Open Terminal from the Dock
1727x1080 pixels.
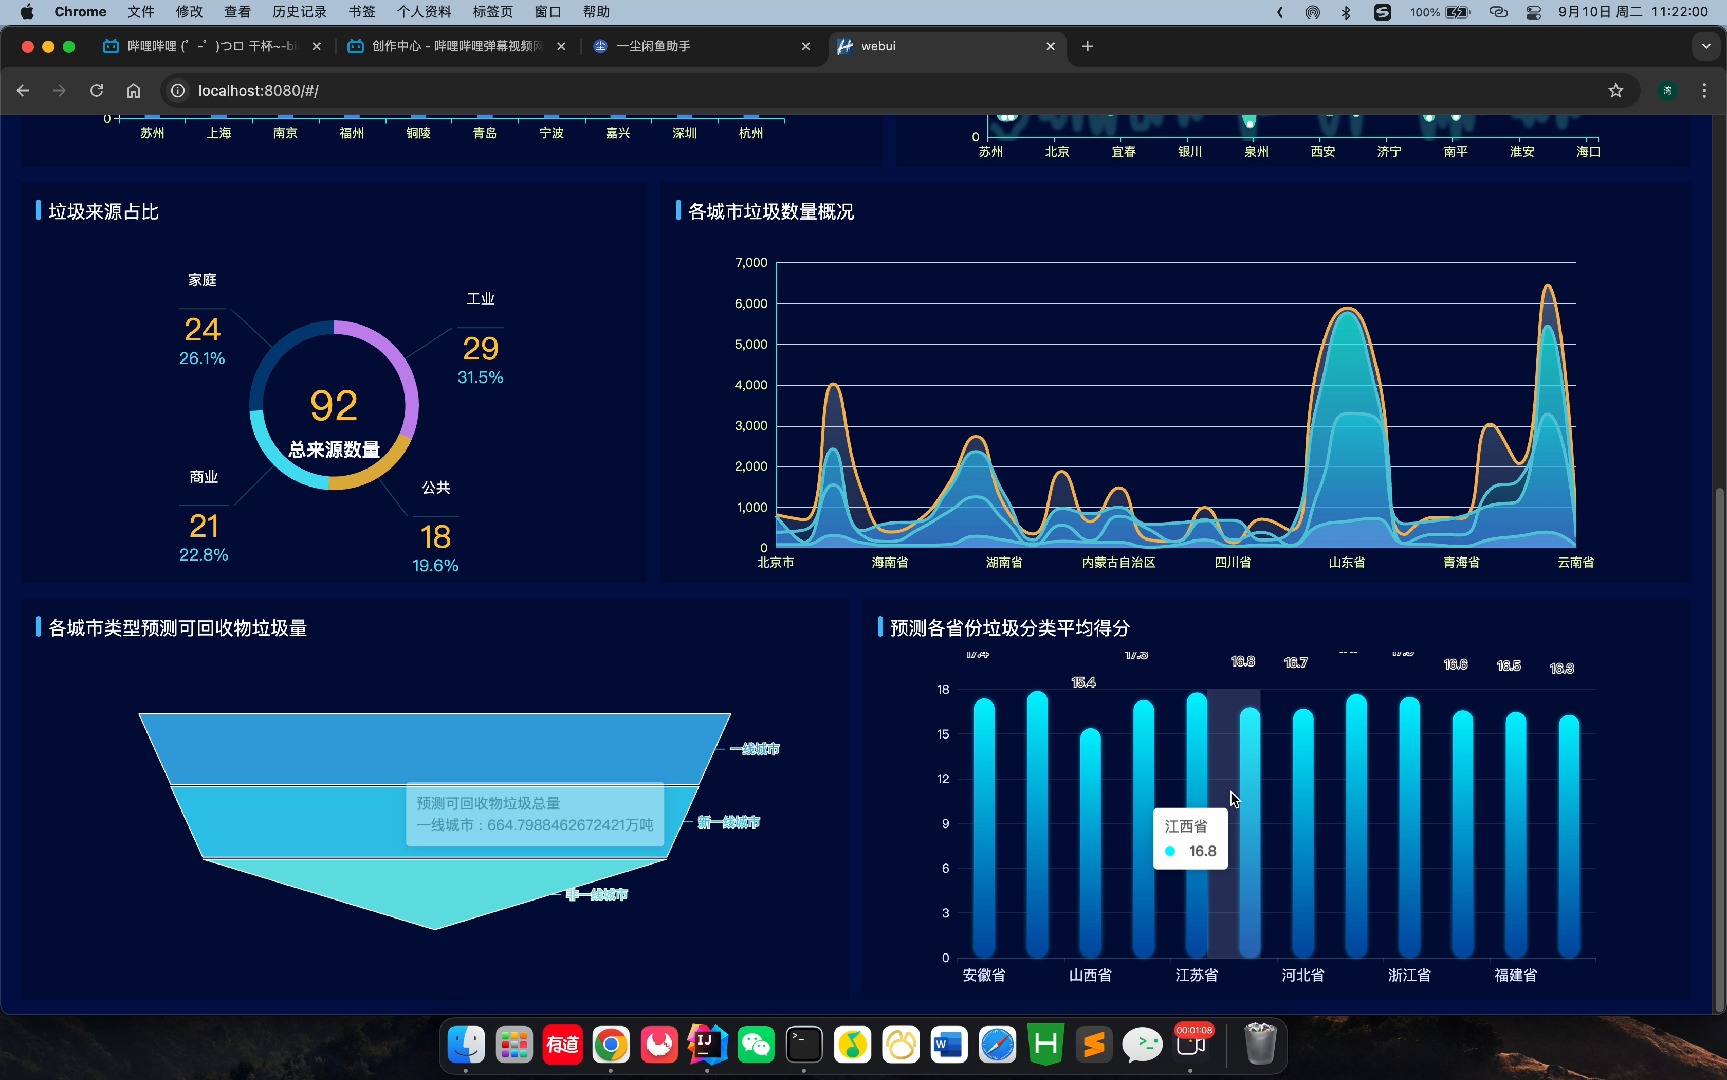click(804, 1045)
